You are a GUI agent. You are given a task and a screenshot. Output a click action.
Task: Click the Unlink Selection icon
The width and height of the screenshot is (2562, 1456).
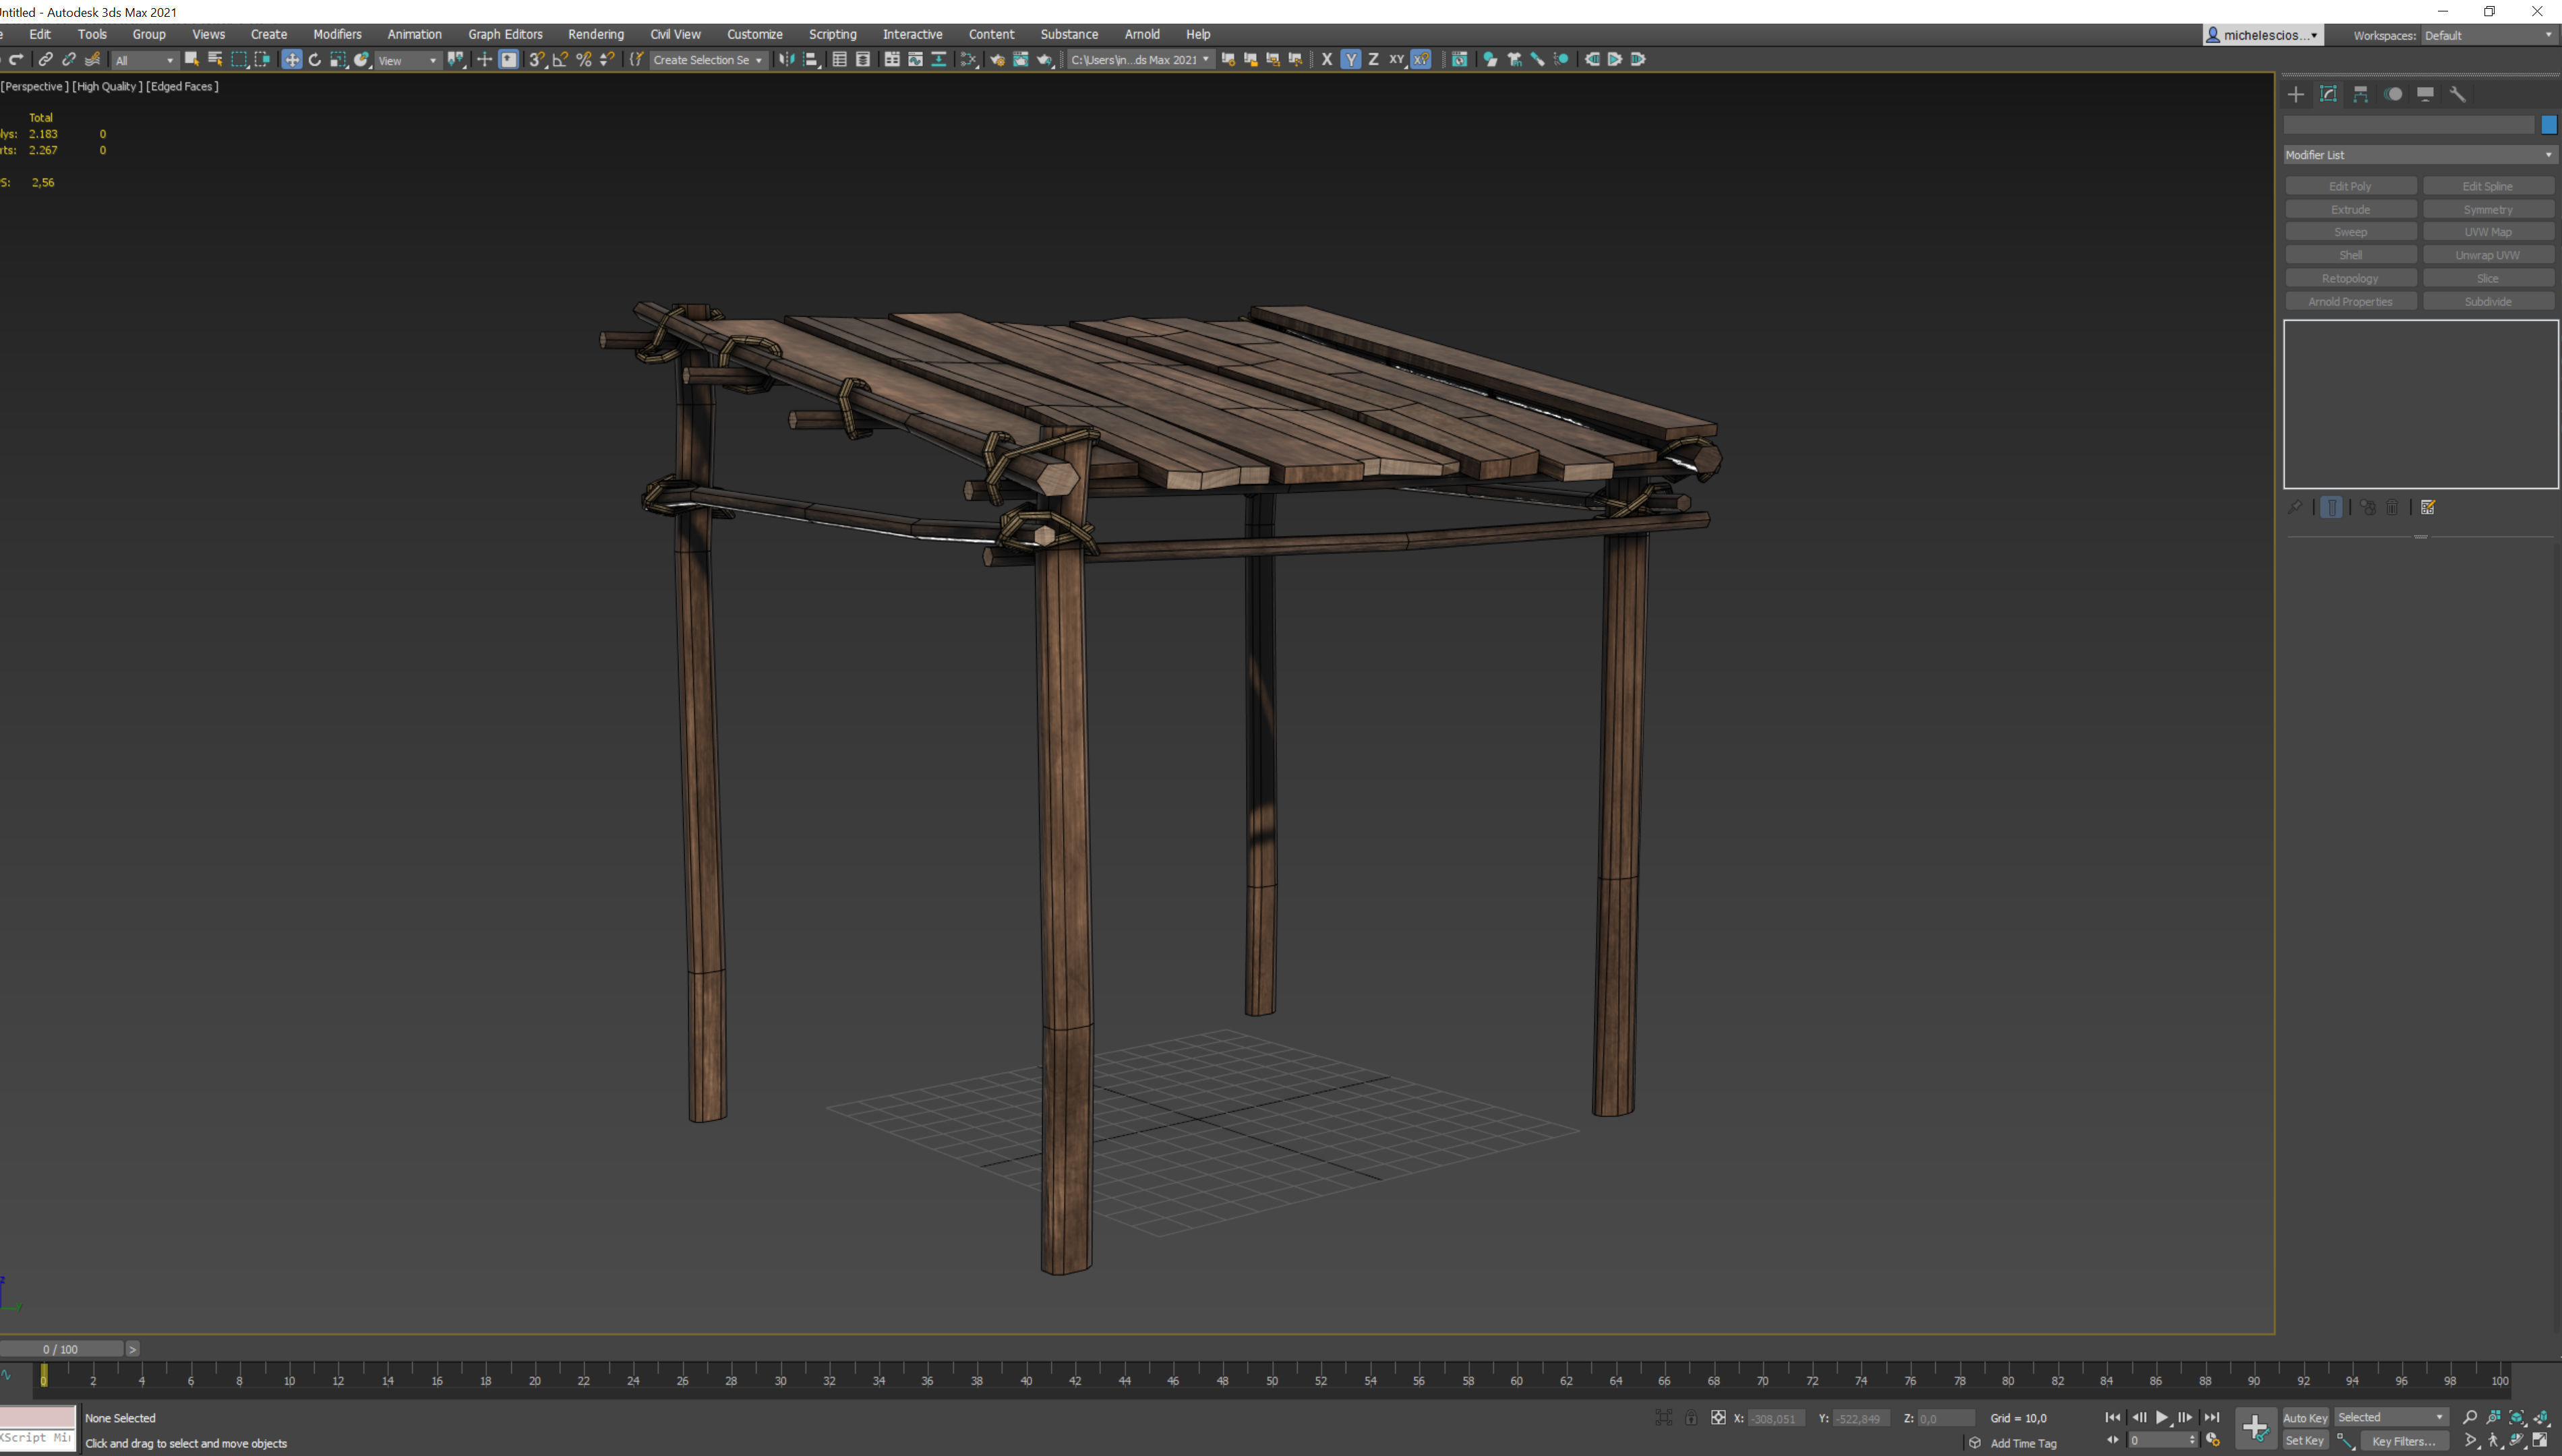[69, 60]
